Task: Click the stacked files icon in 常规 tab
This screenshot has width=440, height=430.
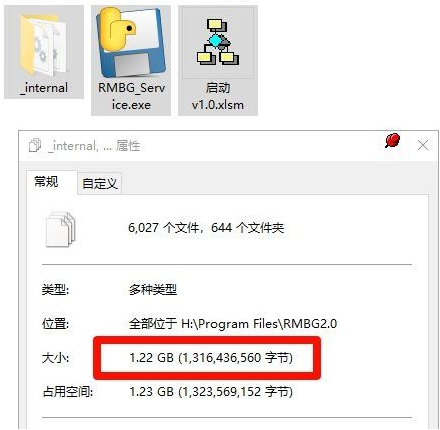Action: pyautogui.click(x=60, y=229)
